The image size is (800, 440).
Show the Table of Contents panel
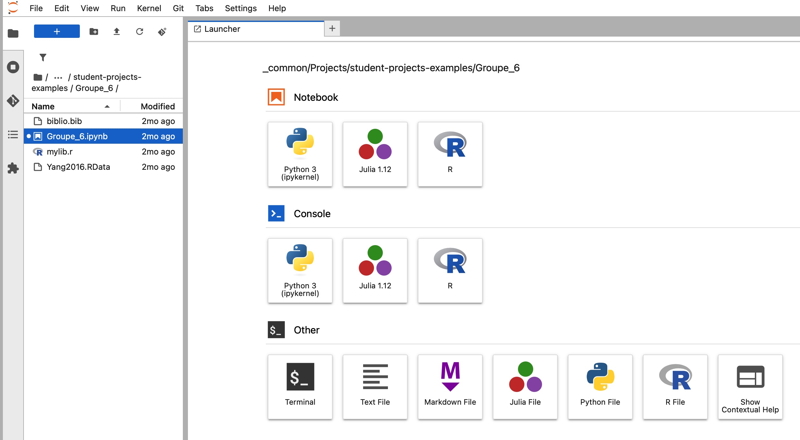(x=13, y=135)
